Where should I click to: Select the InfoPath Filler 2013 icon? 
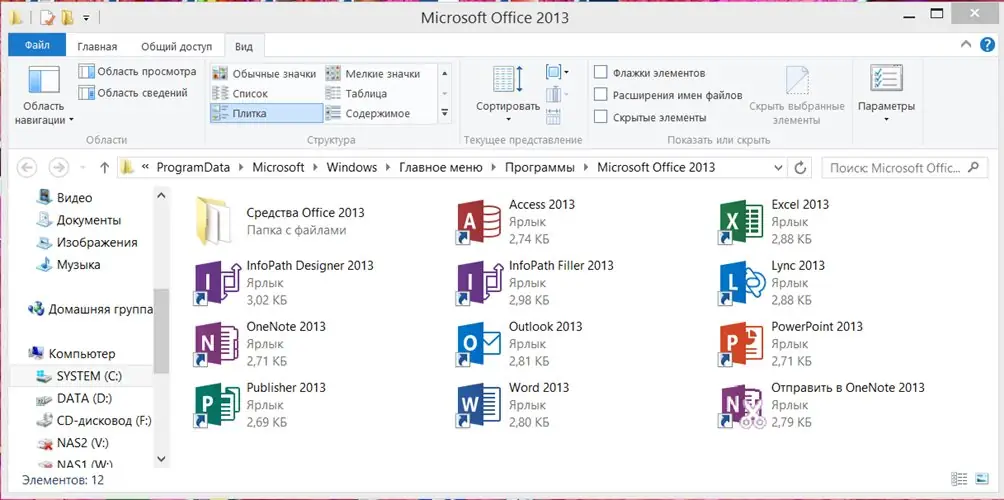(x=479, y=283)
